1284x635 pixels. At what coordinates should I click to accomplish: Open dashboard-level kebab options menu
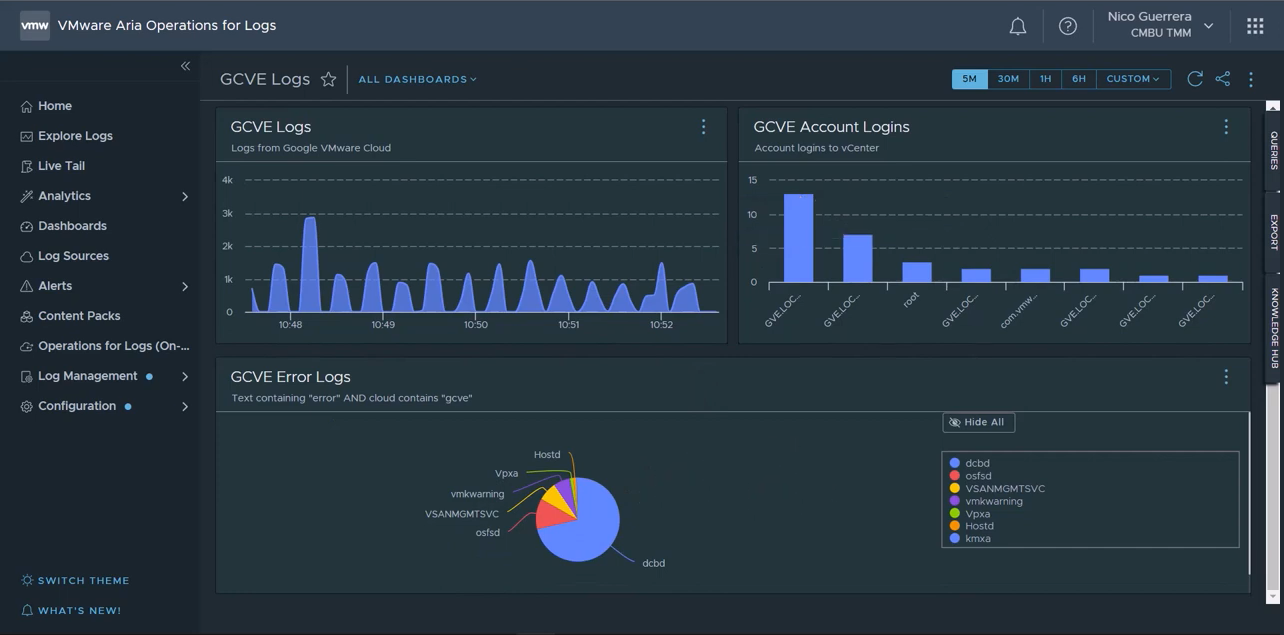click(1251, 79)
